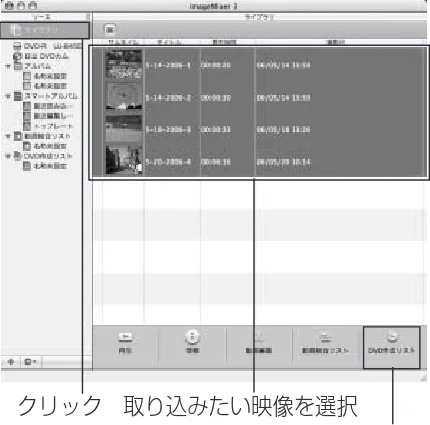Open the action gear dropdown below sources

[31, 362]
